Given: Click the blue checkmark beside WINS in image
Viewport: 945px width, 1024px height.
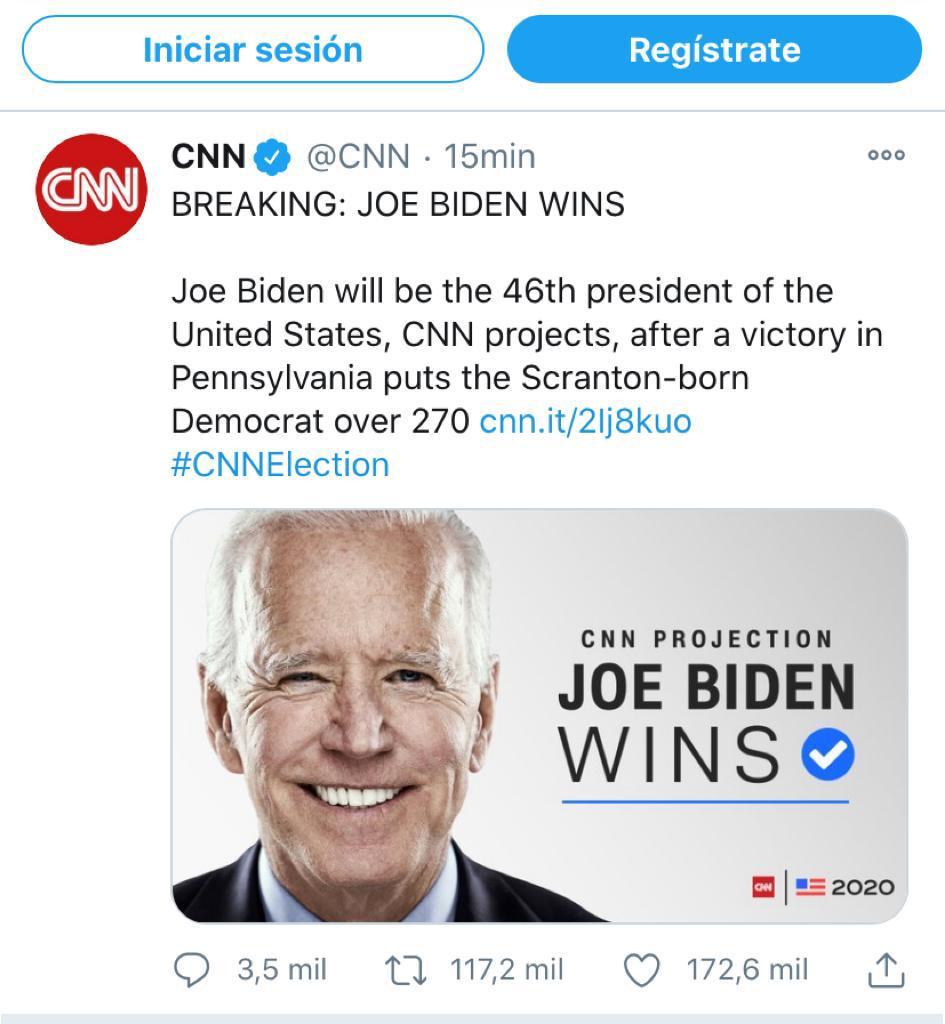Looking at the screenshot, I should (828, 754).
